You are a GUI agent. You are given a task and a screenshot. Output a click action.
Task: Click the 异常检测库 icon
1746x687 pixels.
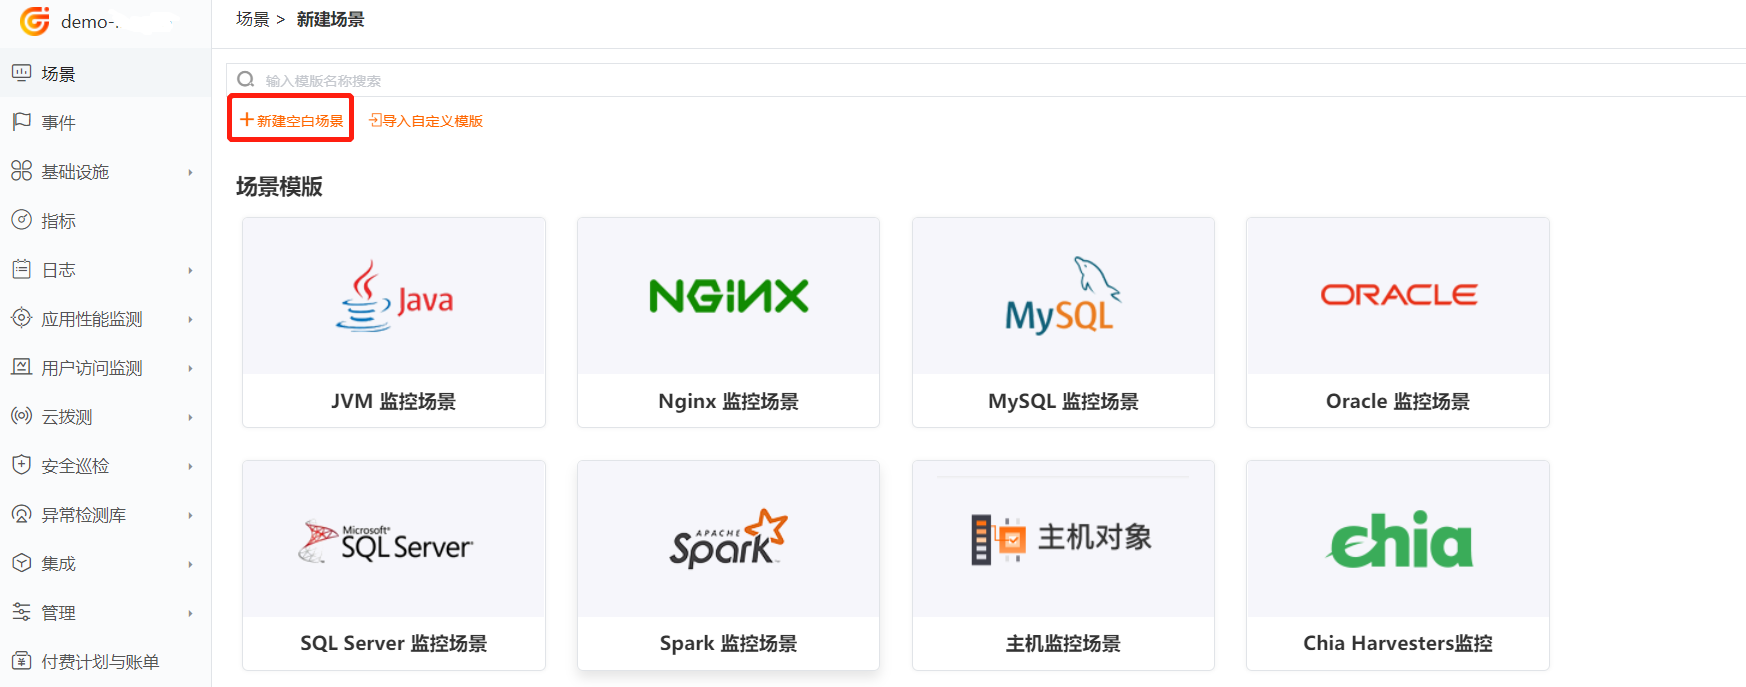pyautogui.click(x=21, y=514)
